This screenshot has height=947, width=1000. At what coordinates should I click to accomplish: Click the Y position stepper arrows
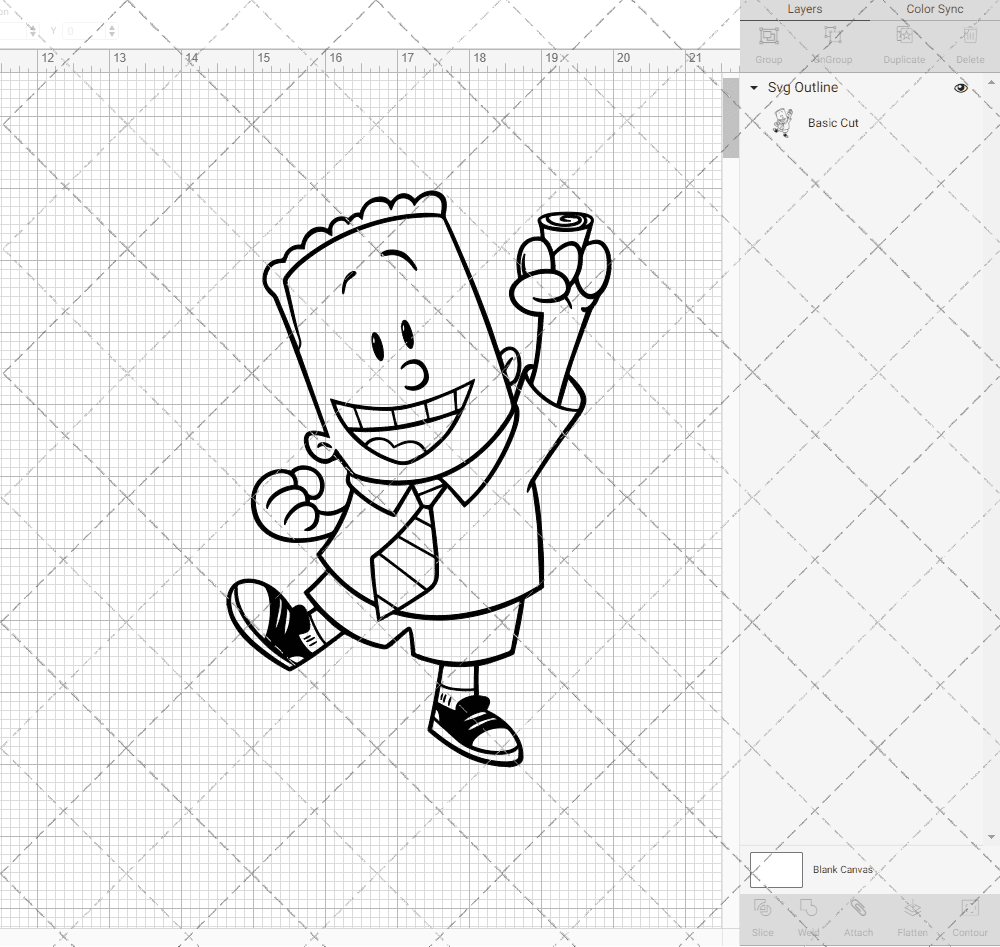tap(112, 31)
